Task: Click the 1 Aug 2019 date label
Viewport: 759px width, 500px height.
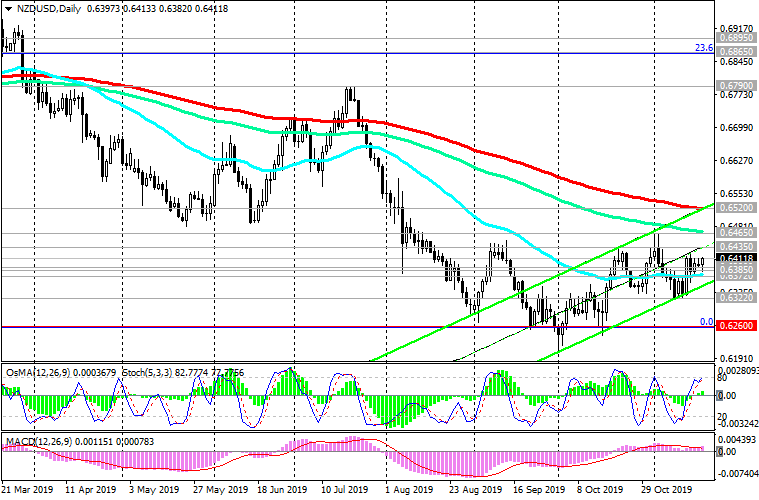Action: (408, 491)
